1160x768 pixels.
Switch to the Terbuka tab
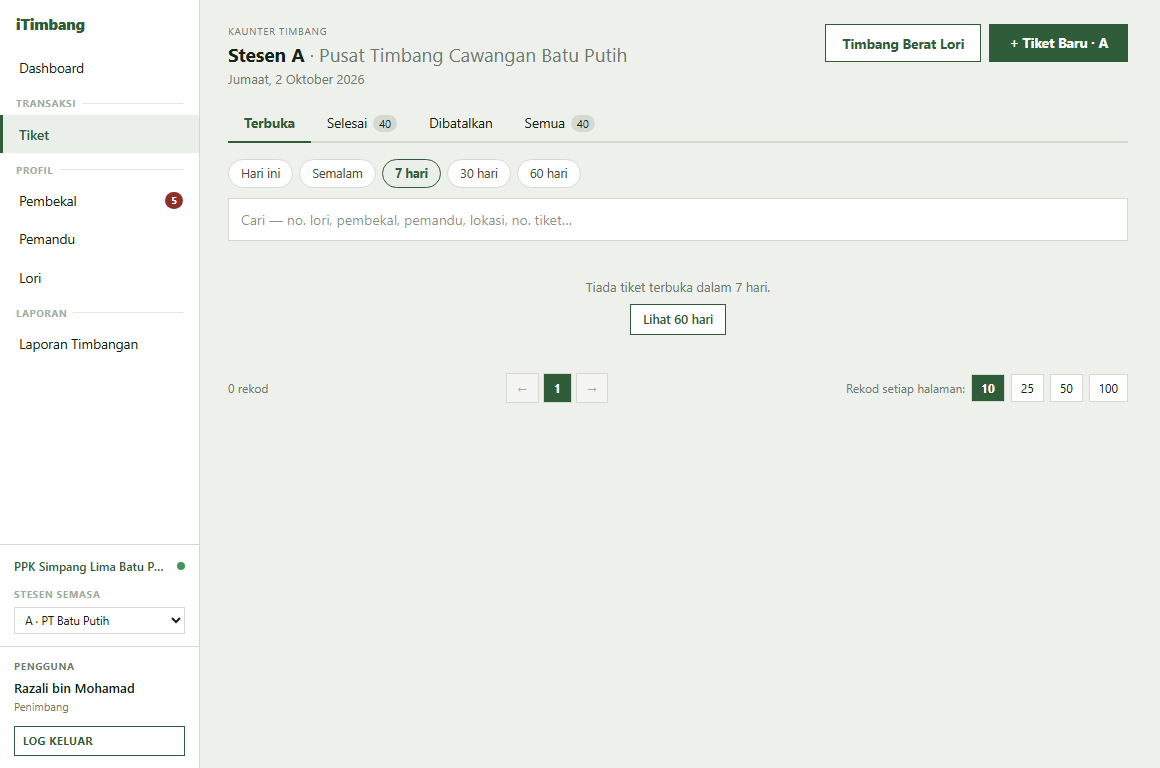coord(269,124)
